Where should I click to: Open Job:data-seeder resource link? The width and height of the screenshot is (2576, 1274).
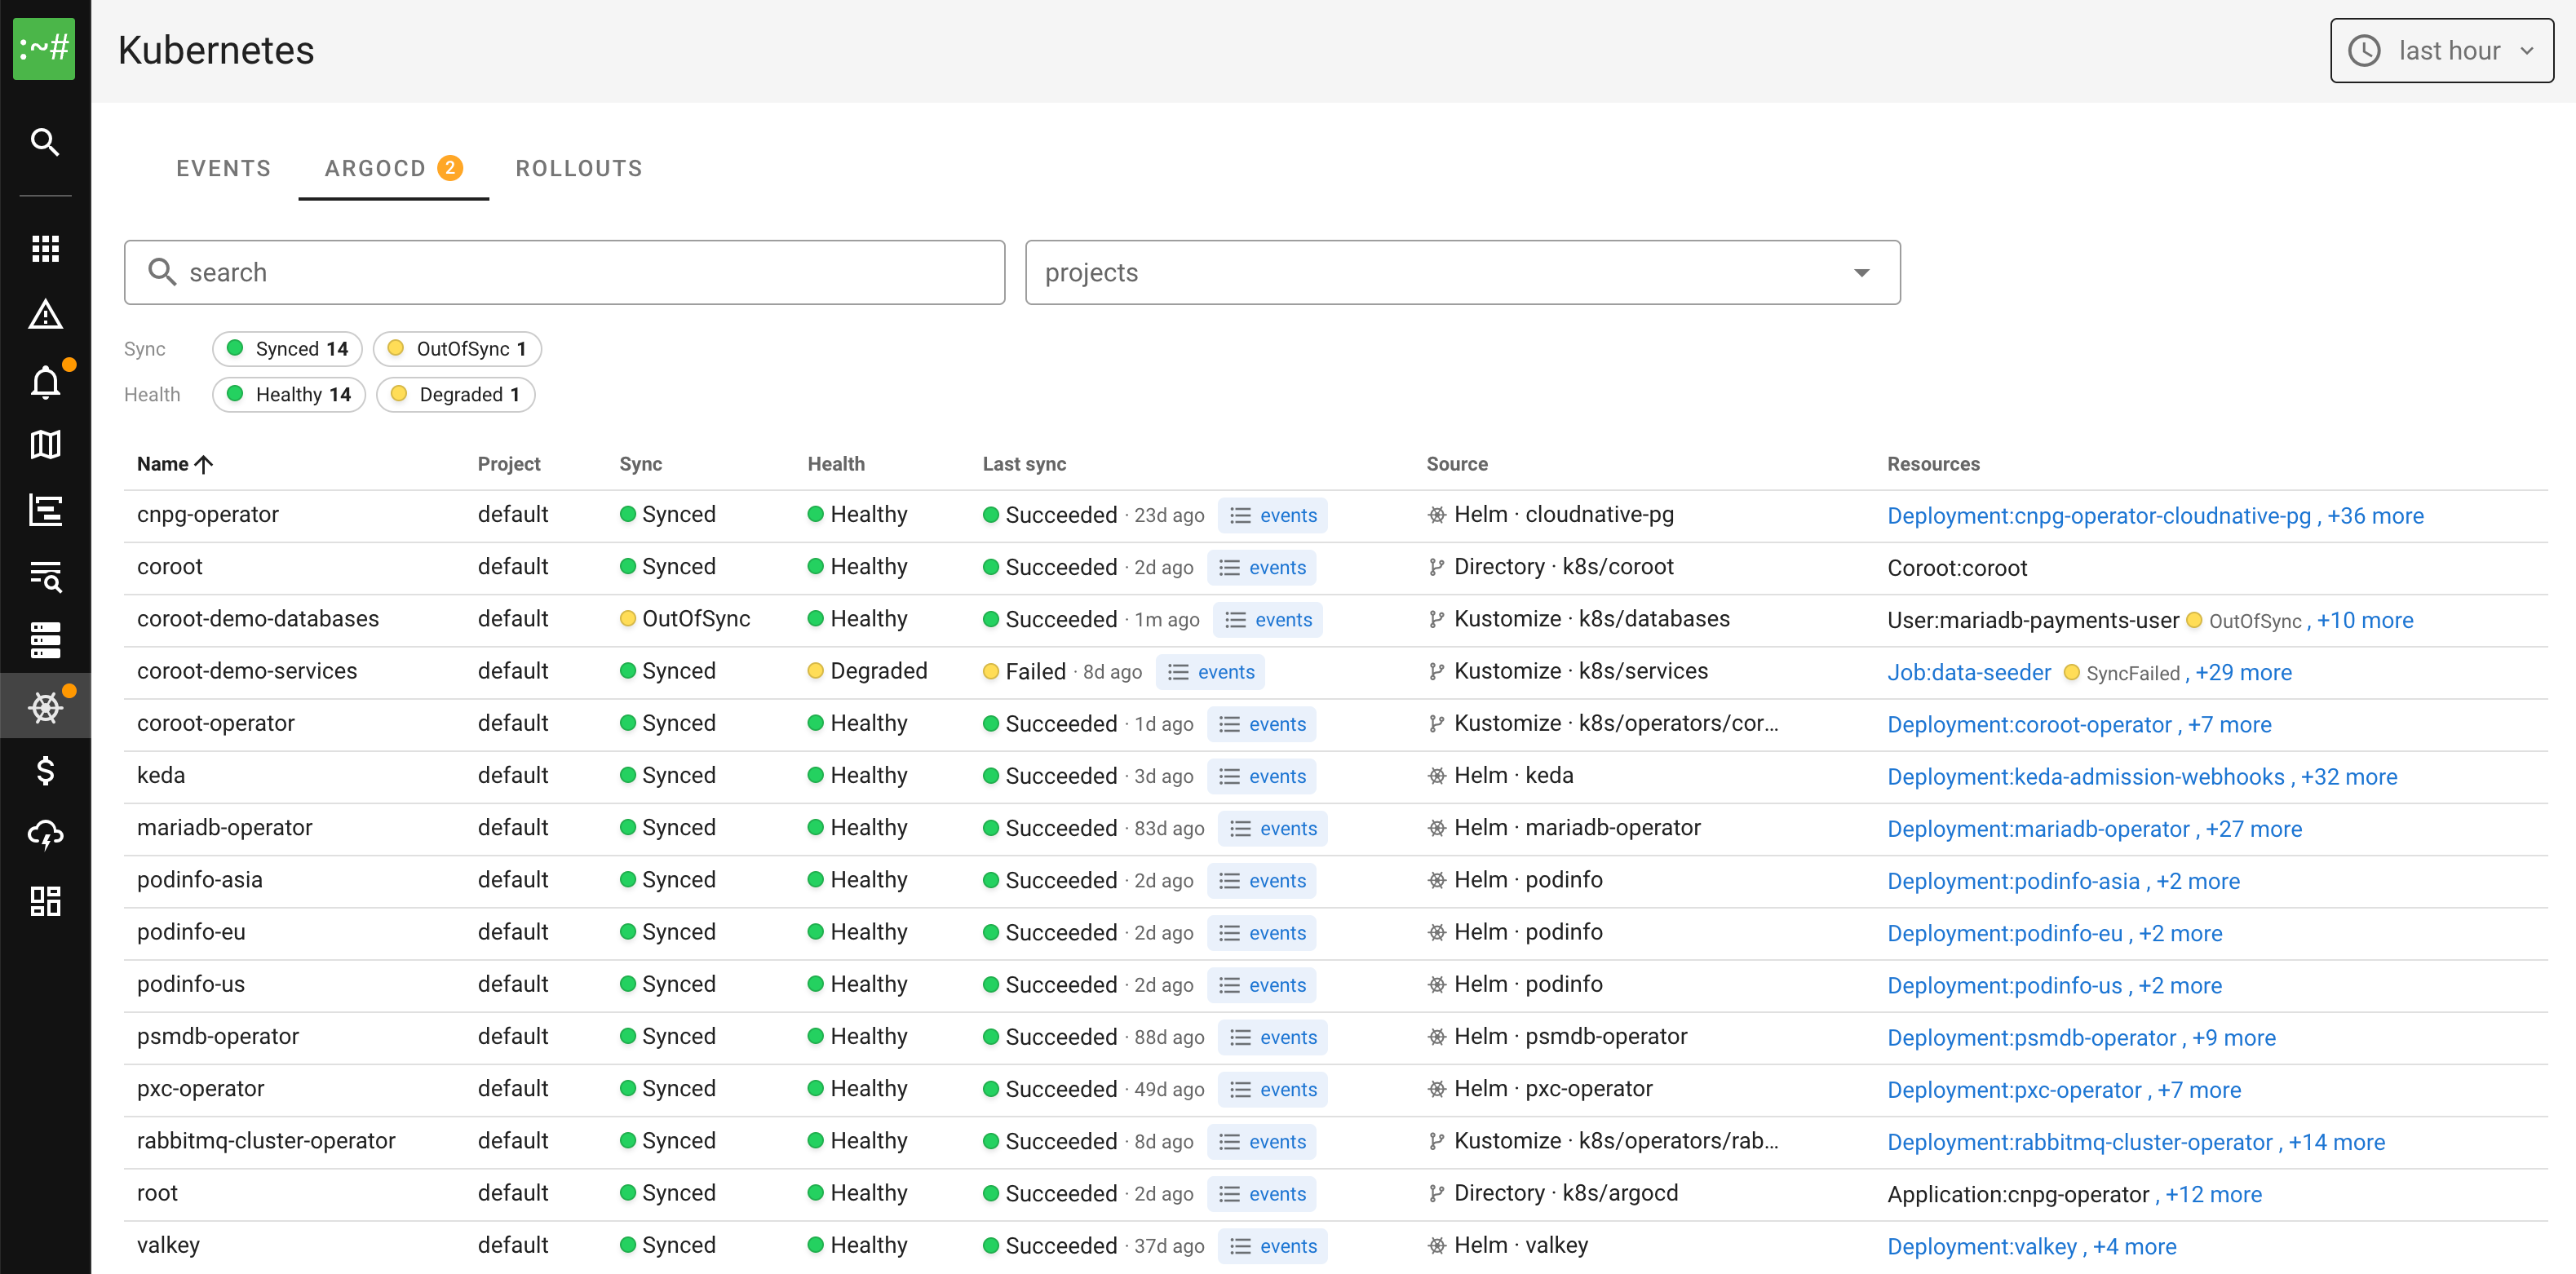pos(1969,672)
